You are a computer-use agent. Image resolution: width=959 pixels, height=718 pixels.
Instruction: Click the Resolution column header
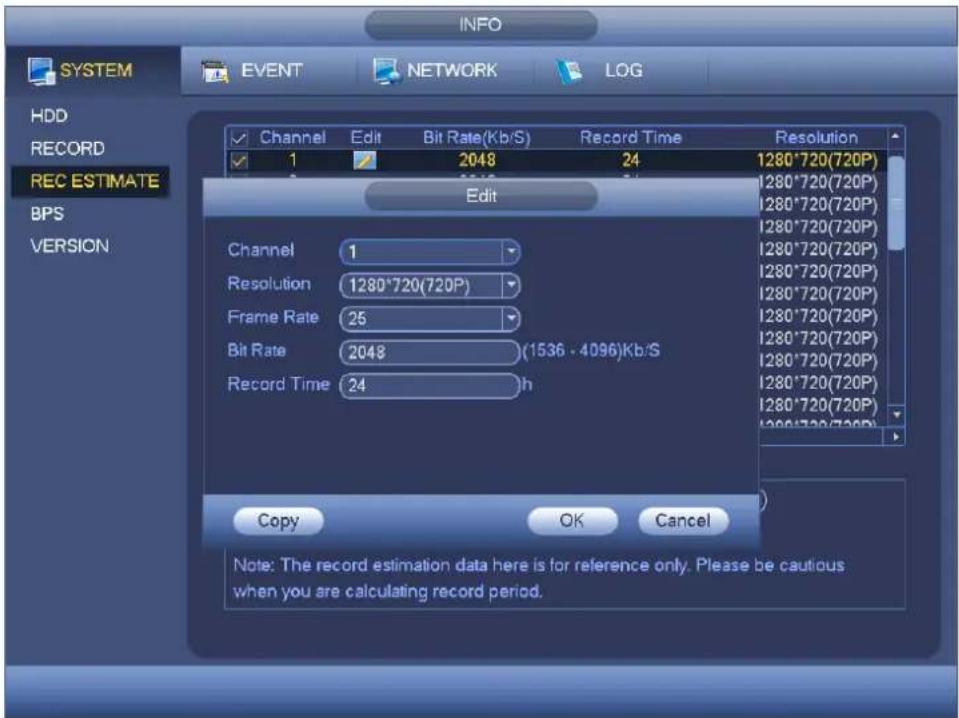point(816,138)
